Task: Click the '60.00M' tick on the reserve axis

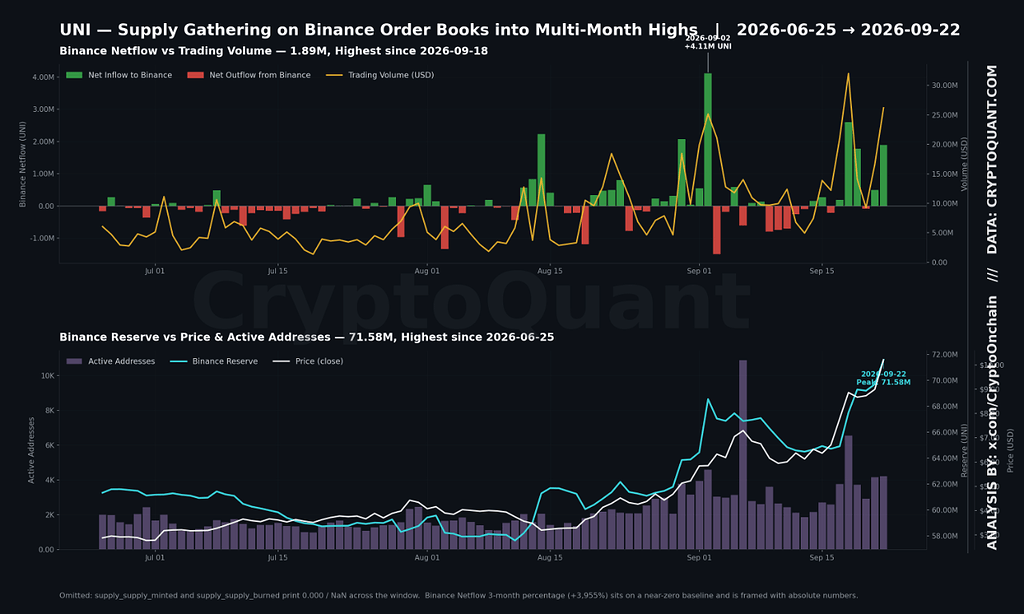Action: [x=944, y=510]
